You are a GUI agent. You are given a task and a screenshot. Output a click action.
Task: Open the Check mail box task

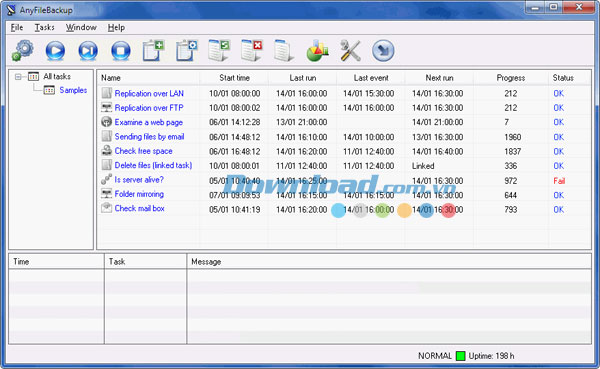[x=140, y=209]
